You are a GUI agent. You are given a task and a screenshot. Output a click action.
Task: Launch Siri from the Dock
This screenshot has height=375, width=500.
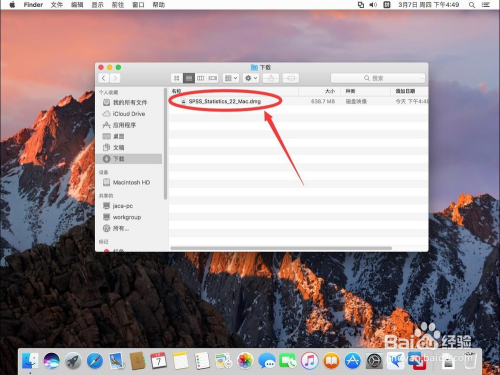(51, 361)
